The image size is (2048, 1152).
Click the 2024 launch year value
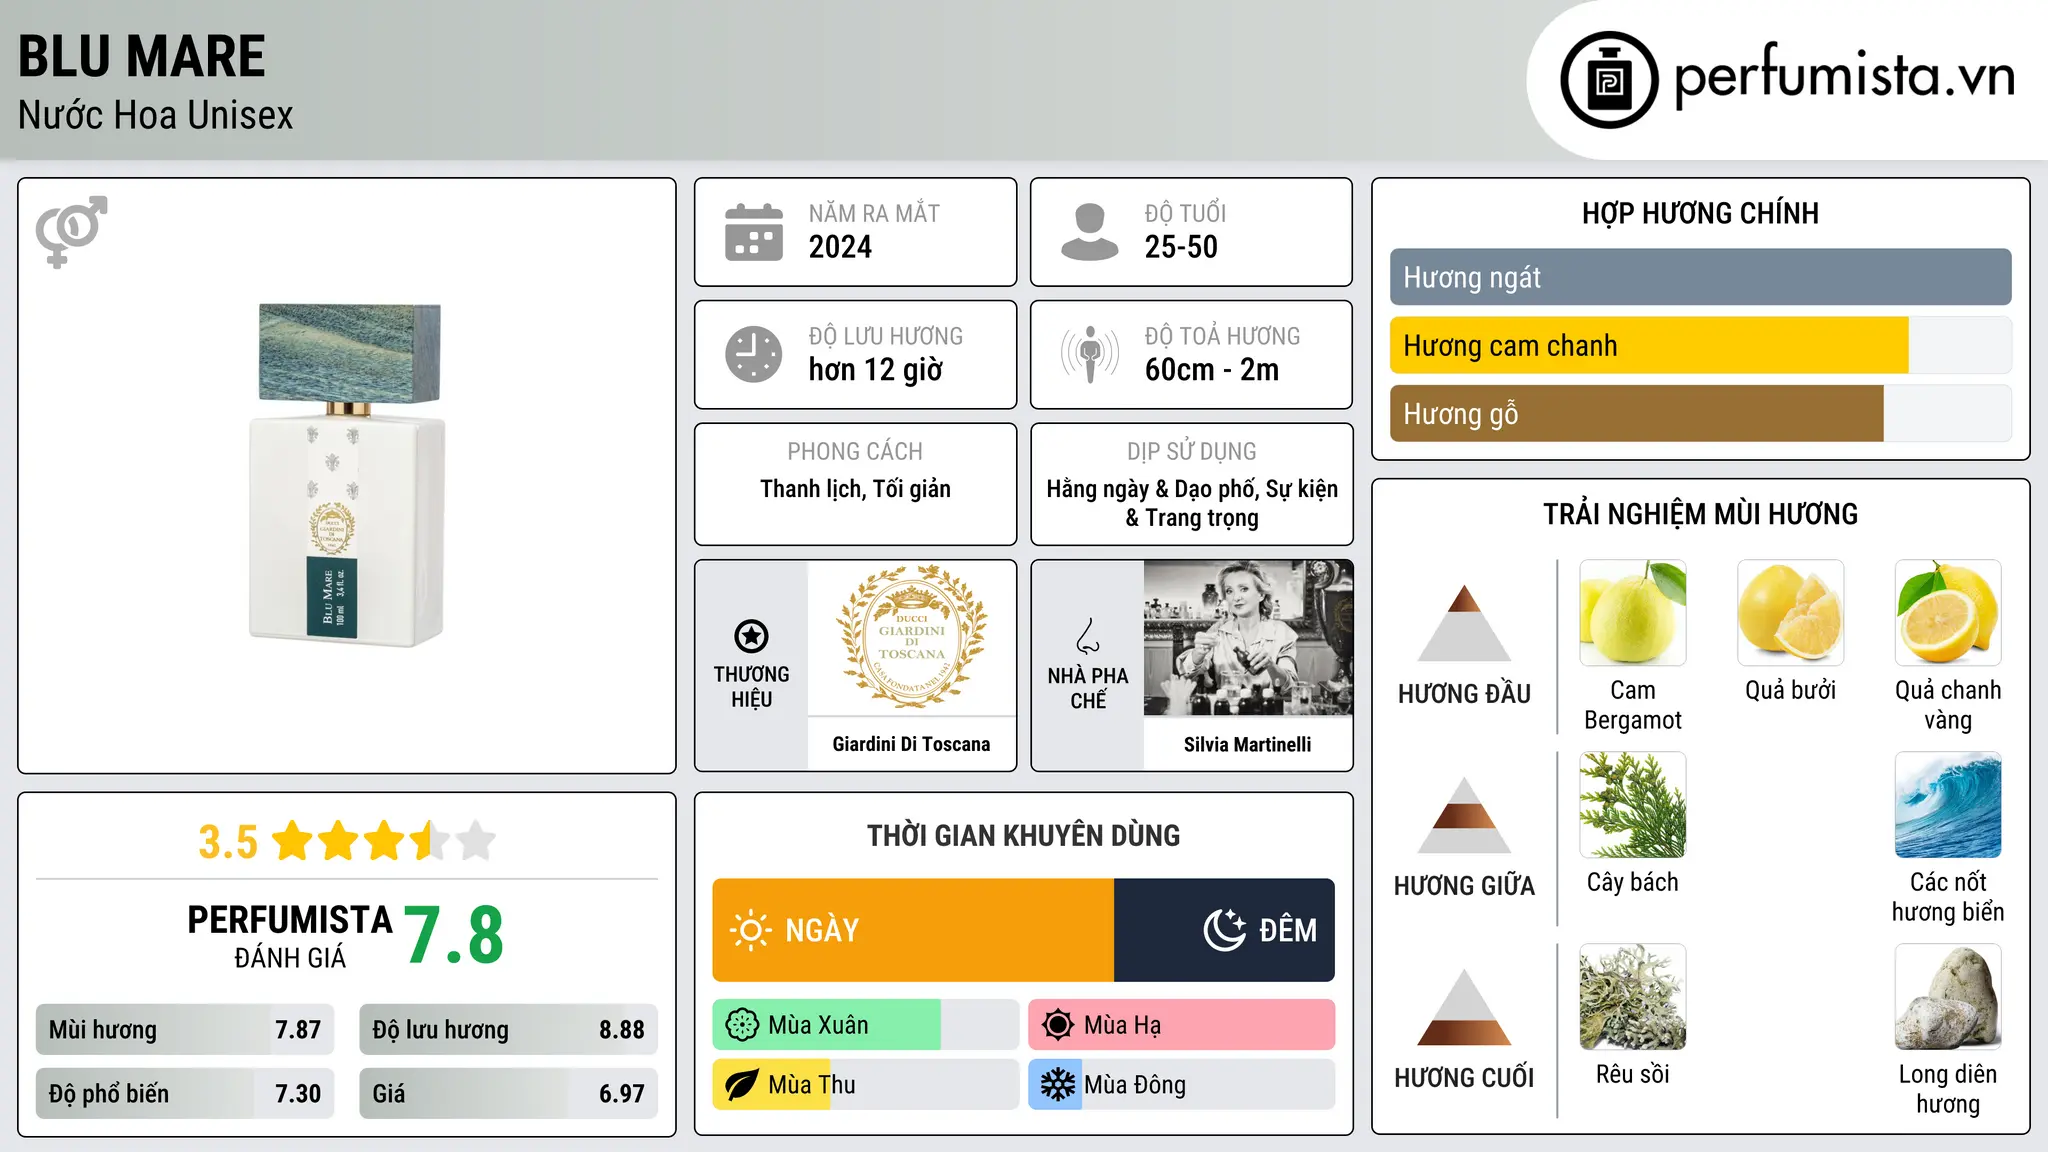840,247
